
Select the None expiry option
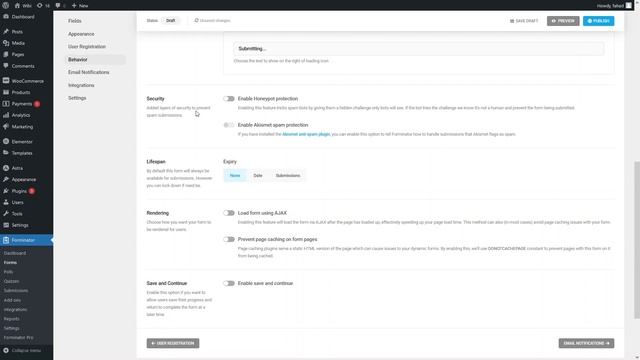pyautogui.click(x=235, y=176)
